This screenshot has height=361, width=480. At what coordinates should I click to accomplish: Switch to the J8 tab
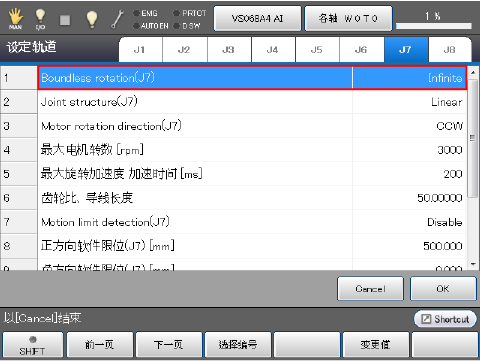coord(450,50)
